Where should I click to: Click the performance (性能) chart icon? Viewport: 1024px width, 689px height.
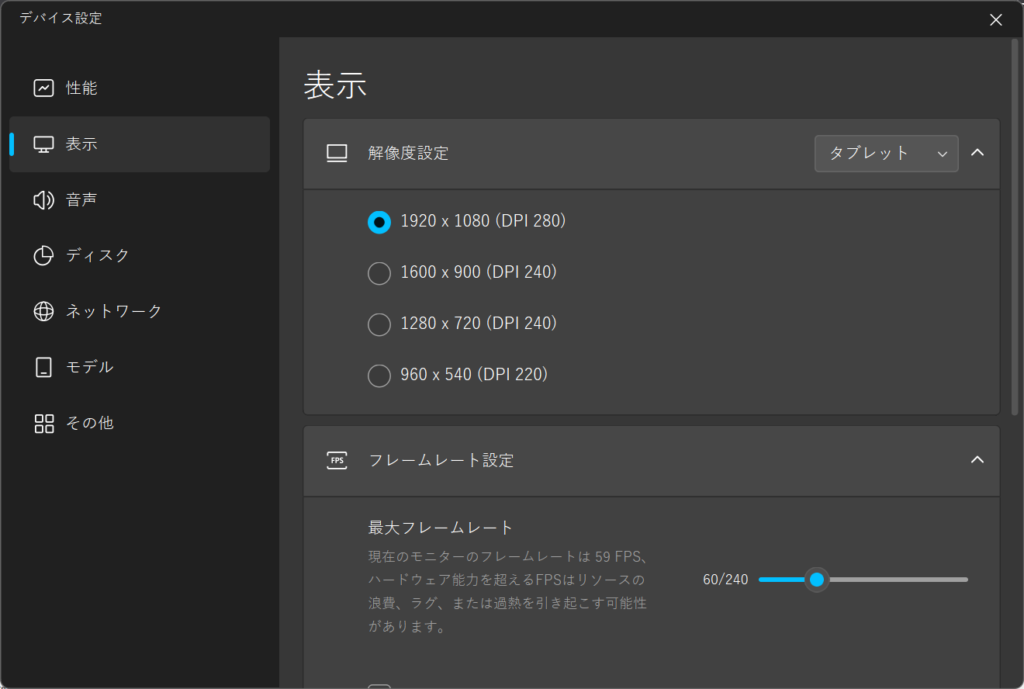point(43,88)
